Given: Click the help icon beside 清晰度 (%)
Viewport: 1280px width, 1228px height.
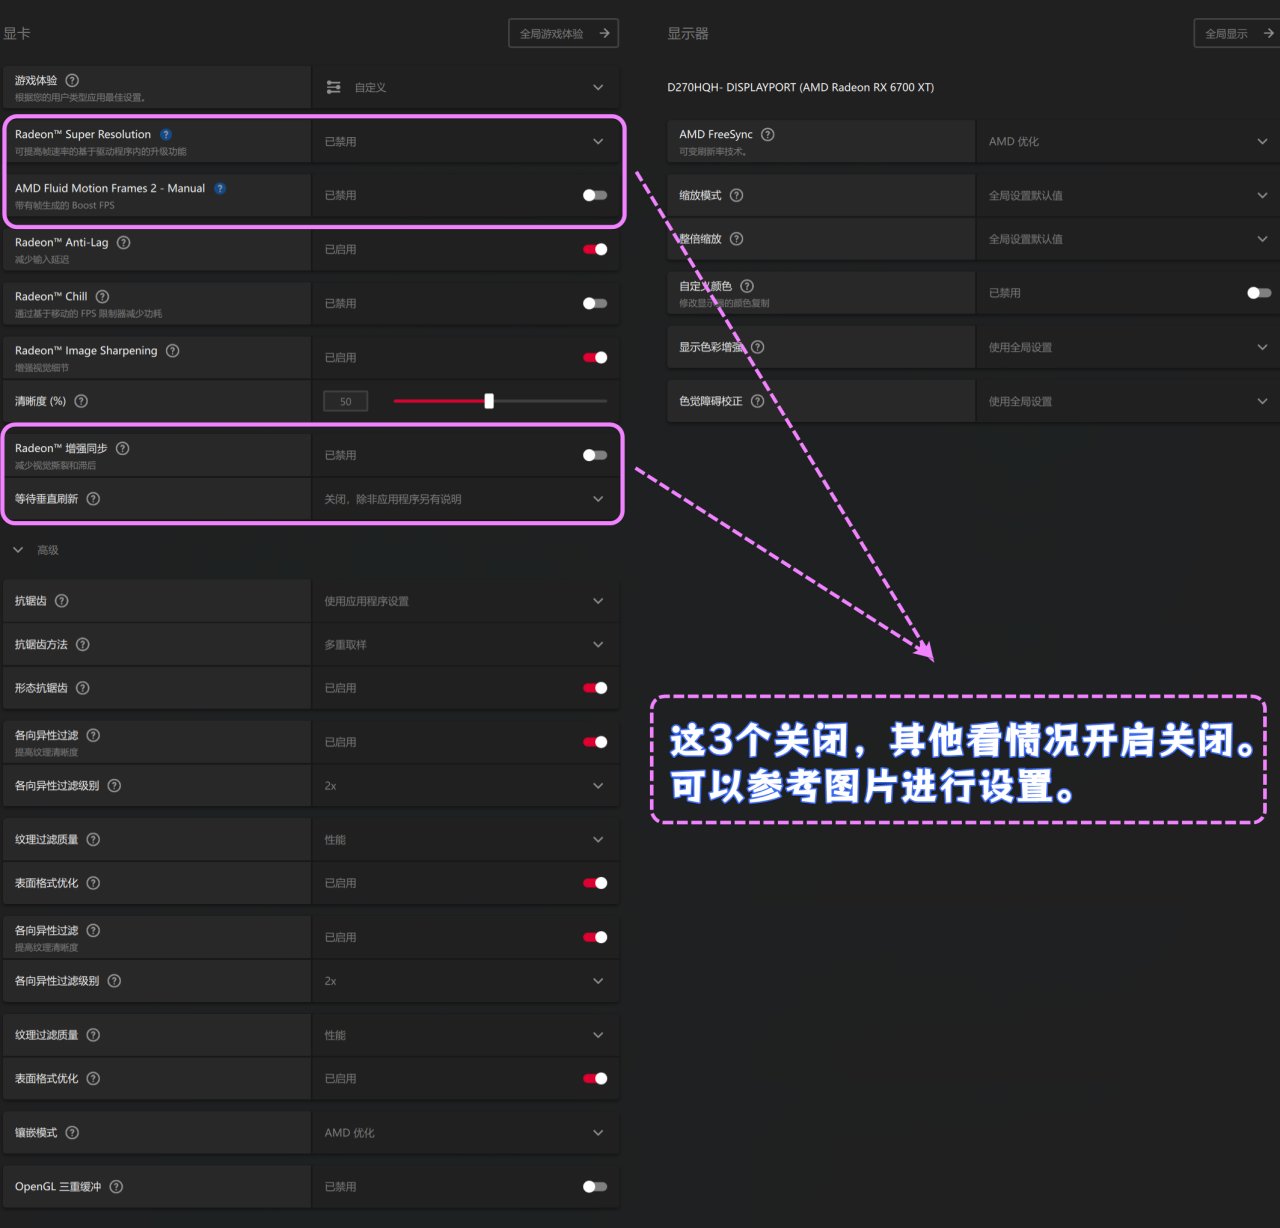Looking at the screenshot, I should (x=82, y=401).
